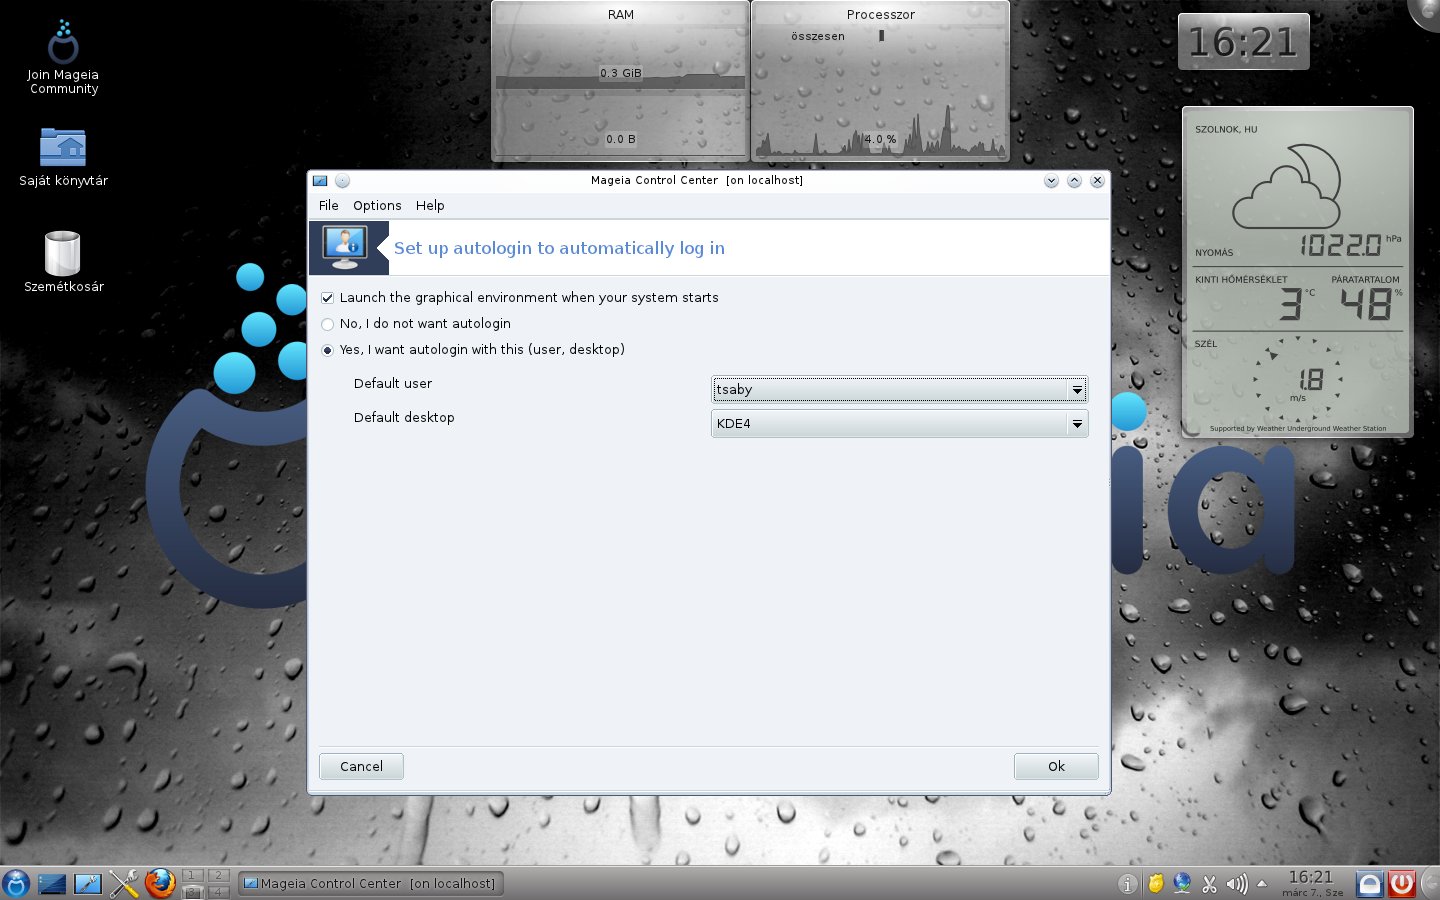Screen dimensions: 1440x900
Task: Click the volume speaker icon in the tray
Action: click(1237, 884)
